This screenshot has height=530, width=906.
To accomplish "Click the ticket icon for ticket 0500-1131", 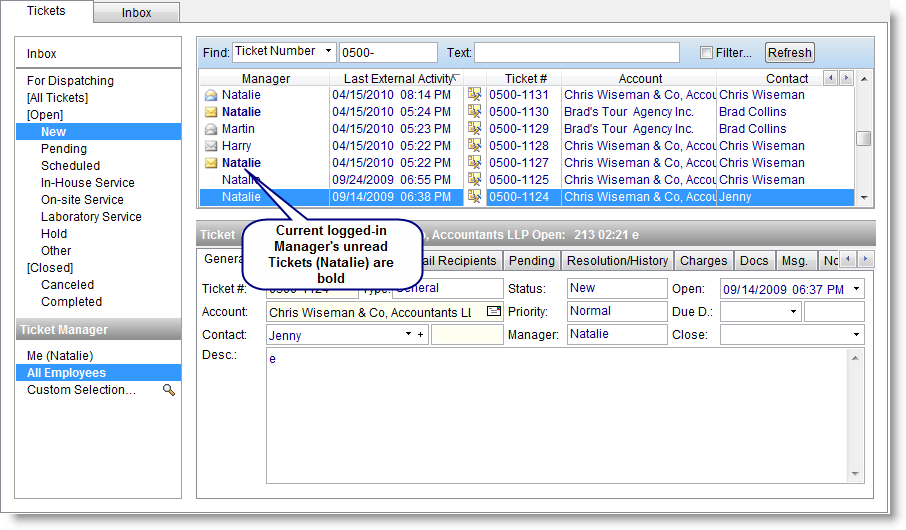I will point(475,95).
